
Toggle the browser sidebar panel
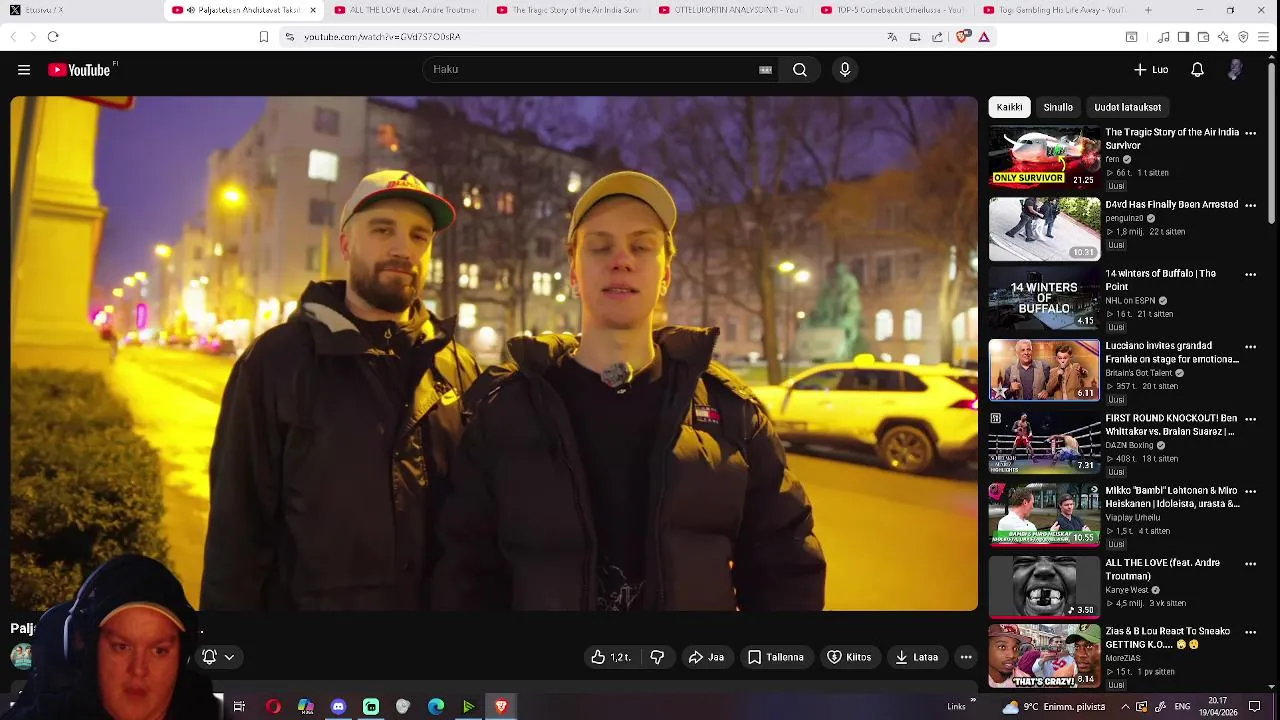pos(1183,37)
